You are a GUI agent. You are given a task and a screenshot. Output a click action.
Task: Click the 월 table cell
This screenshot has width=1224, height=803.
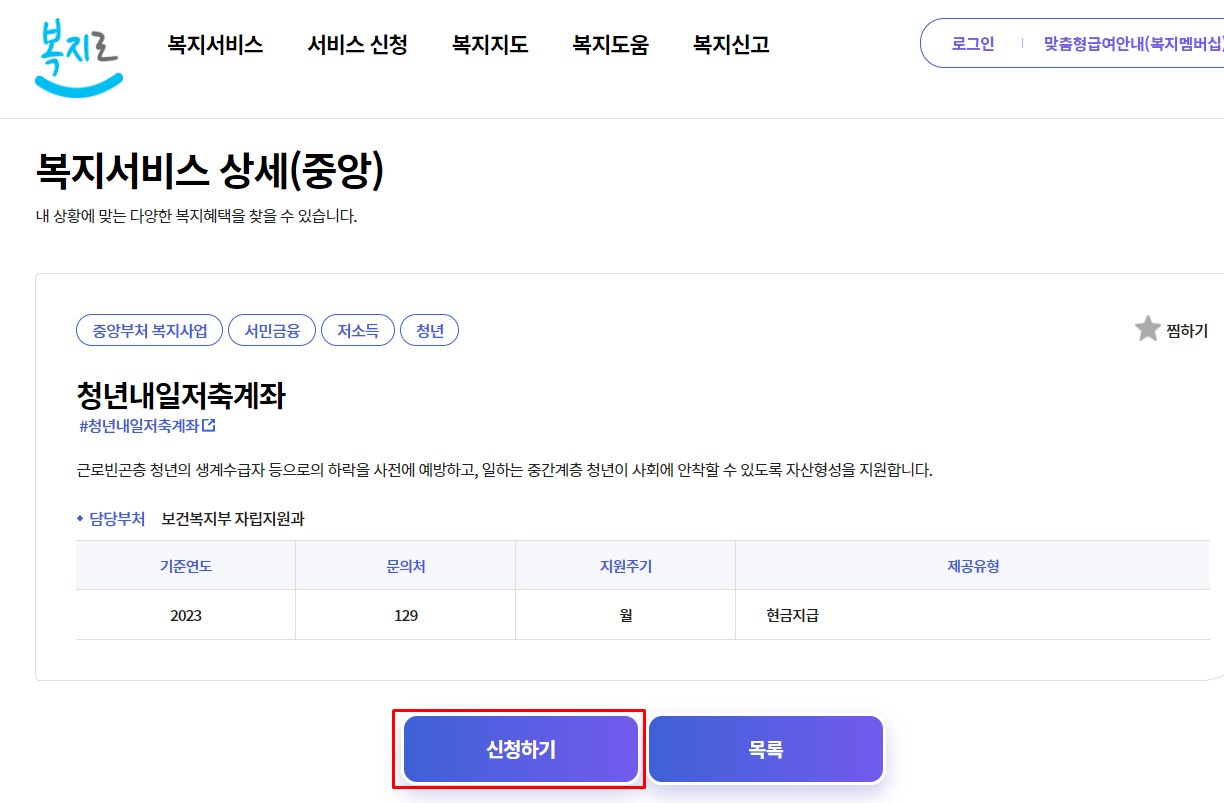pyautogui.click(x=626, y=615)
